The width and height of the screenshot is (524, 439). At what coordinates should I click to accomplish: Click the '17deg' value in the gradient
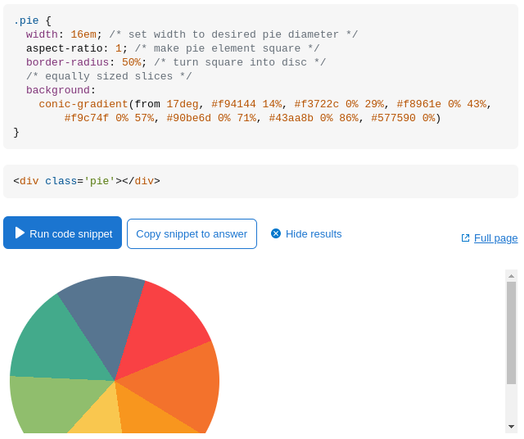point(182,104)
